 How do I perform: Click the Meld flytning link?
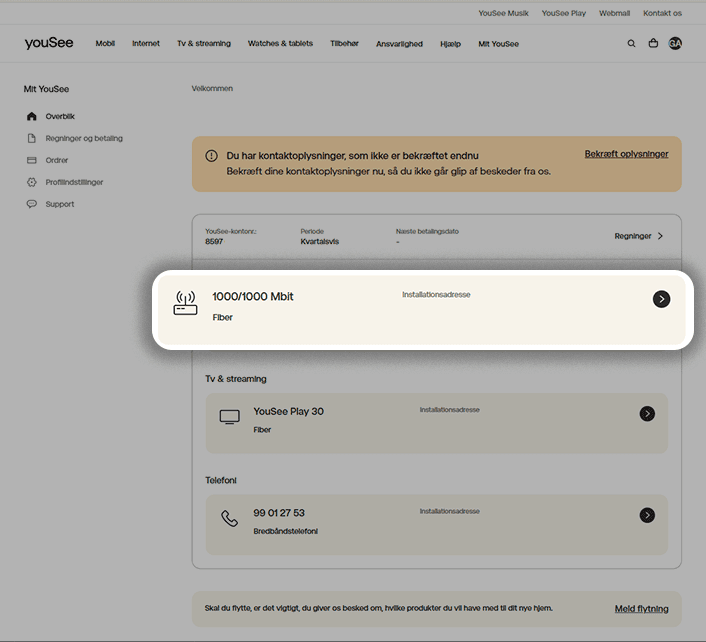(641, 609)
